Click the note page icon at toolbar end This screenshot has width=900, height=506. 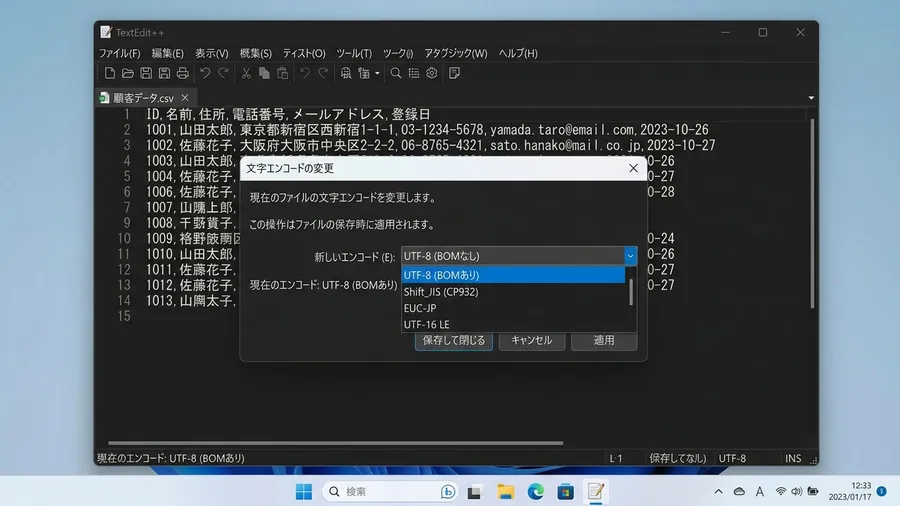[454, 73]
